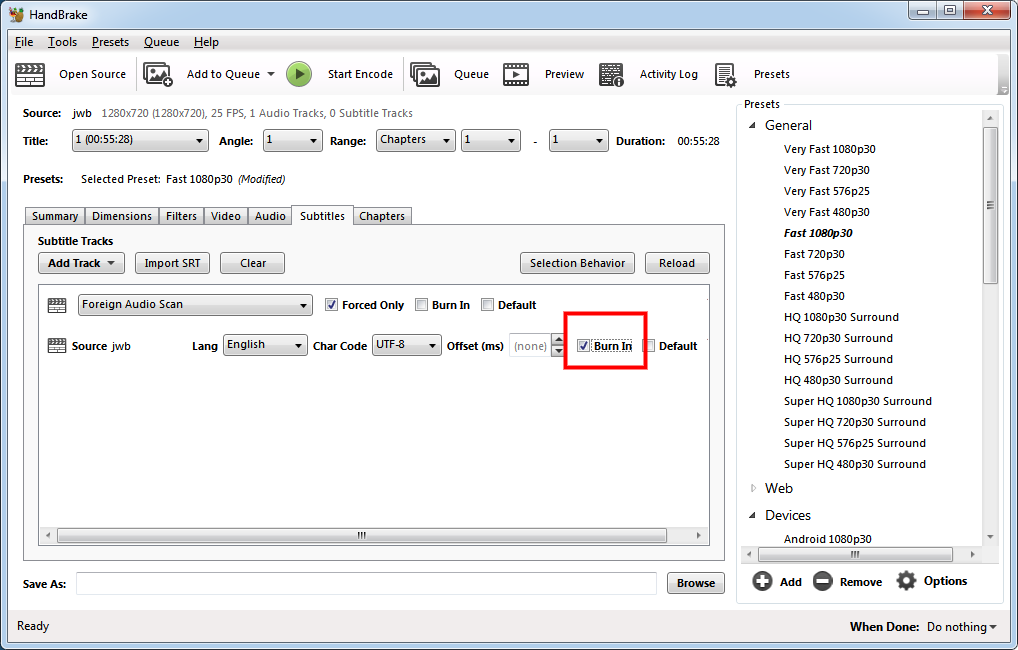This screenshot has height=650, width=1018.
Task: Open the Queue via its stacked-images icon
Action: [425, 75]
